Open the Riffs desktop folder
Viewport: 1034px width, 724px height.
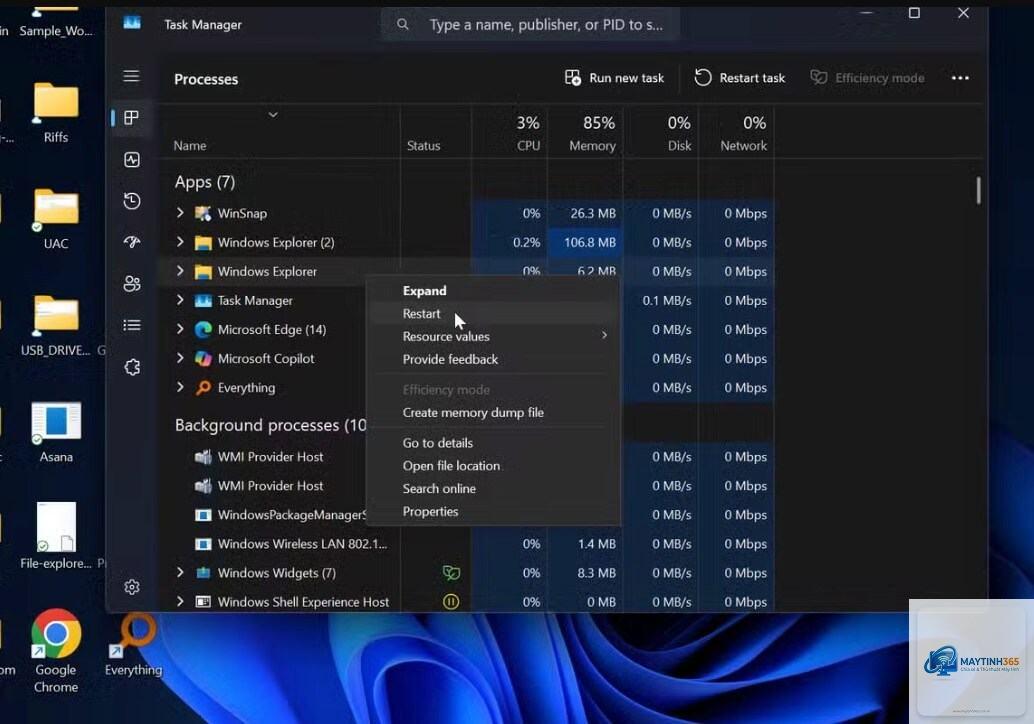click(x=56, y=112)
